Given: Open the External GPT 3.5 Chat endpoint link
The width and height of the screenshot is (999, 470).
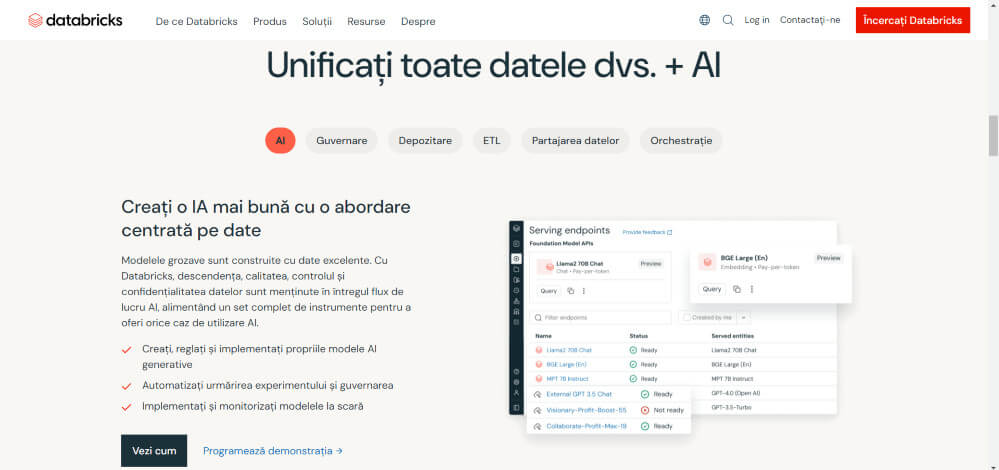Looking at the screenshot, I should click(579, 394).
